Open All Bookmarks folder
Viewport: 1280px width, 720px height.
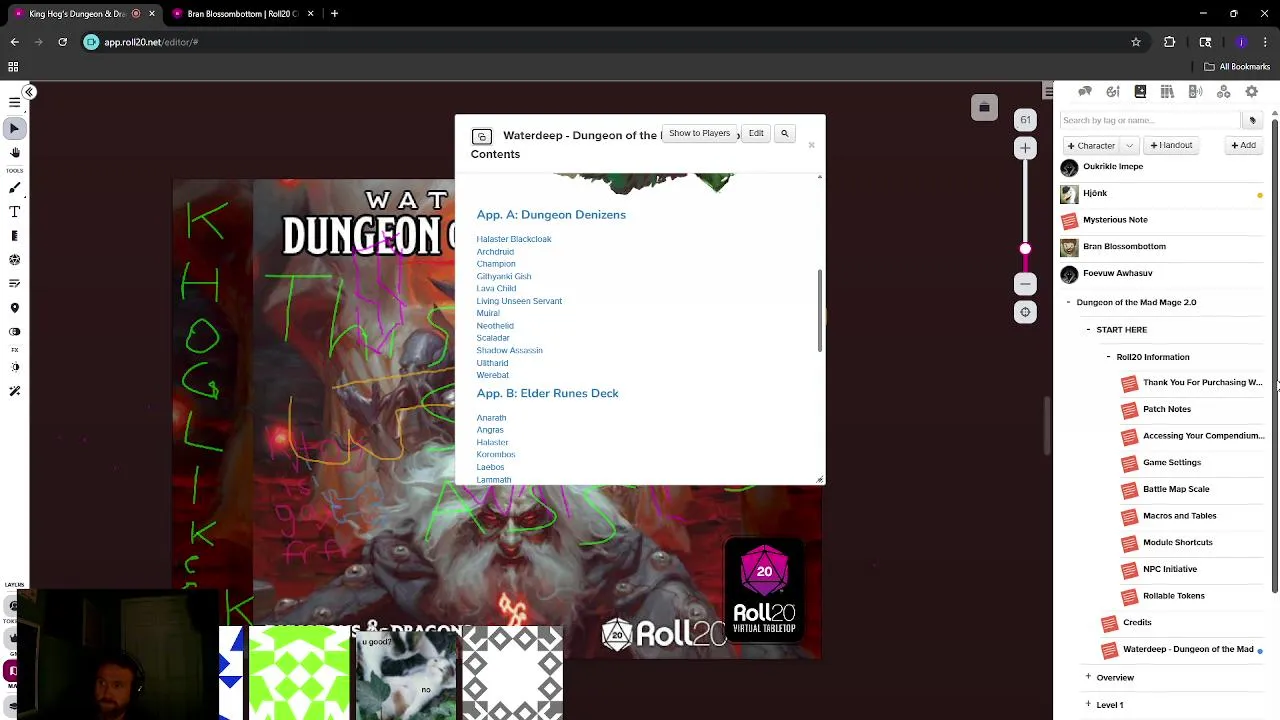[x=1237, y=67]
